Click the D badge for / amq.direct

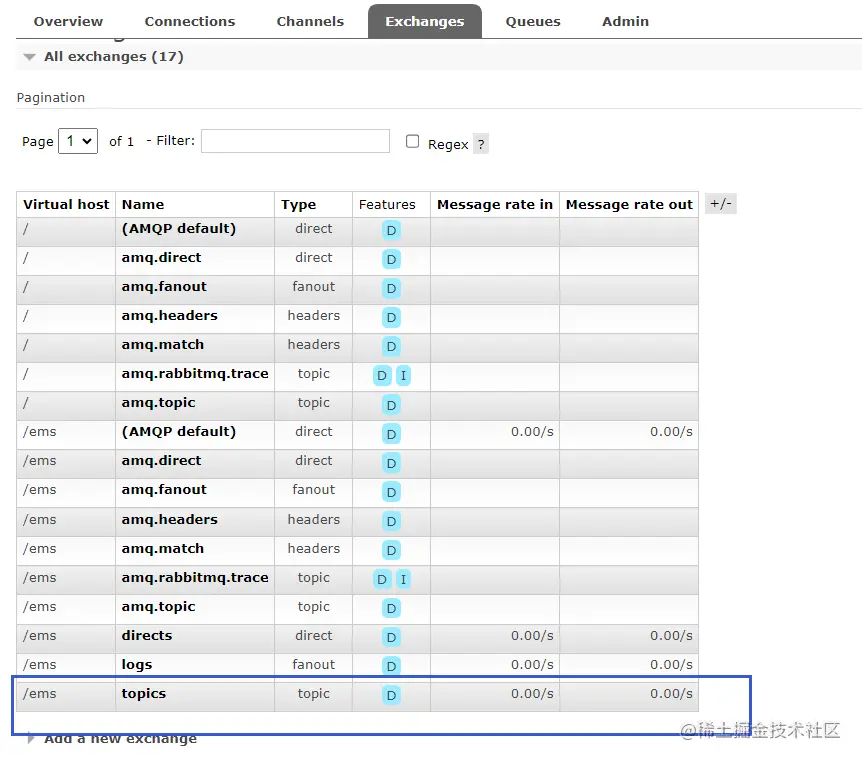(x=391, y=259)
